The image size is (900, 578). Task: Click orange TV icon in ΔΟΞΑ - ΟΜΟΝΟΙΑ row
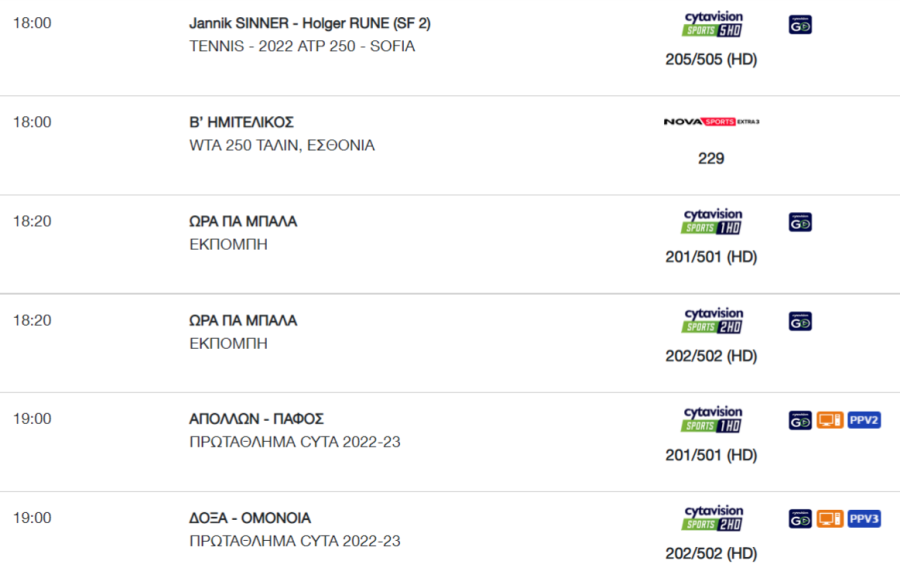830,519
